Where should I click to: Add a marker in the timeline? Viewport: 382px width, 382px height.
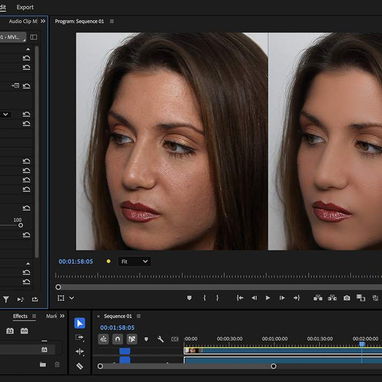coord(146,339)
